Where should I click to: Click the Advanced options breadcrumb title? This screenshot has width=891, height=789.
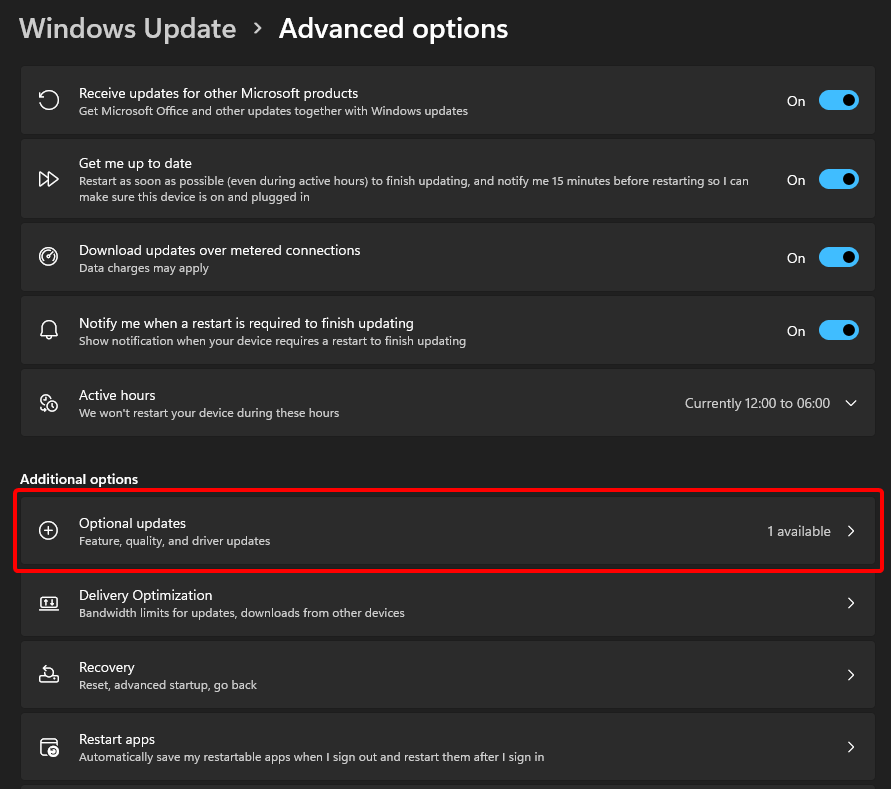(x=393, y=28)
